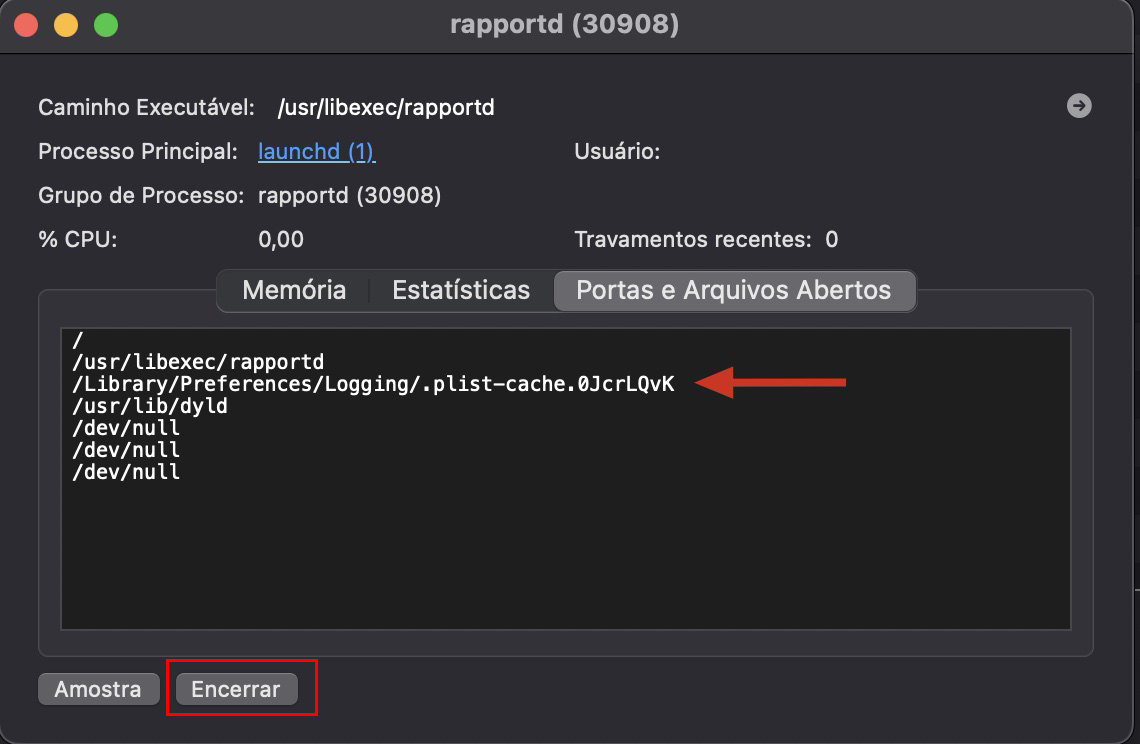
Task: Click the % CPU value 0,00
Action: click(281, 239)
